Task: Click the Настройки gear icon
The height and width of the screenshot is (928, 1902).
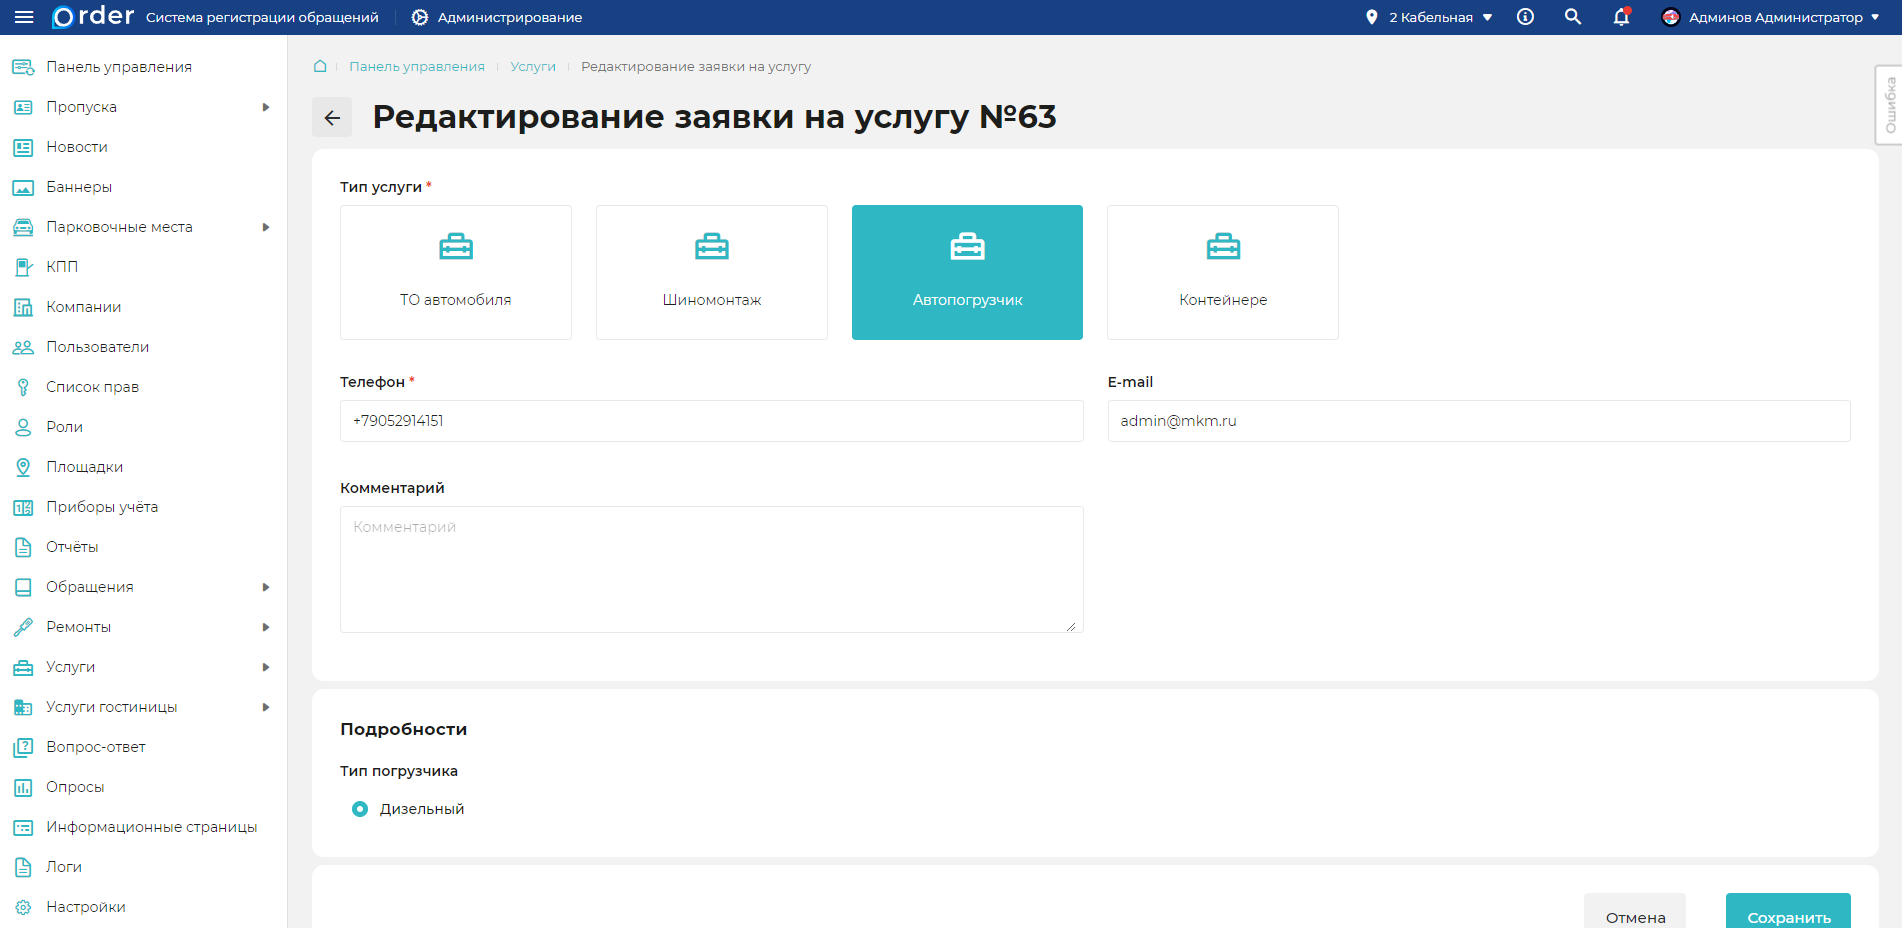Action: (22, 906)
